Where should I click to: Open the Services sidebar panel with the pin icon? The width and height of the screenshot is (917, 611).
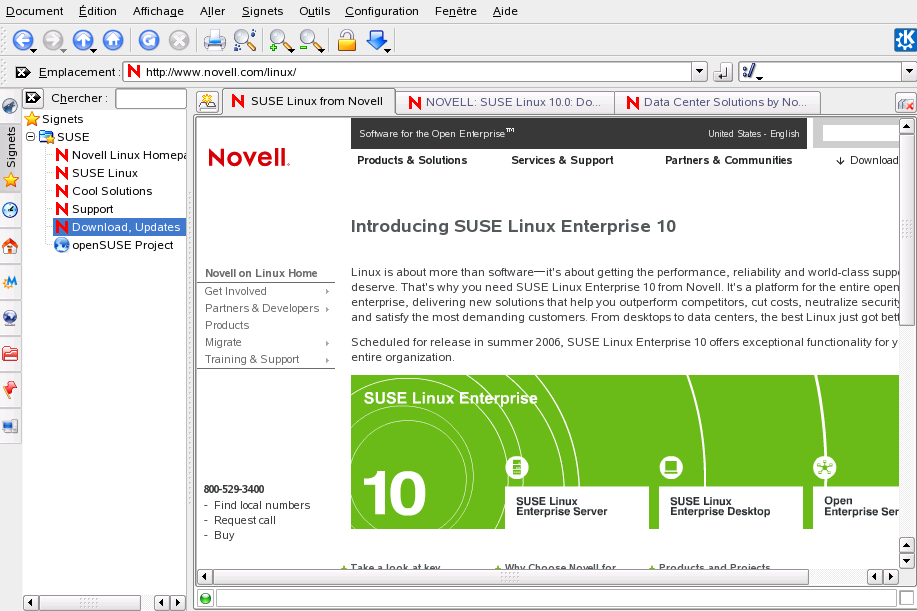pos(10,389)
